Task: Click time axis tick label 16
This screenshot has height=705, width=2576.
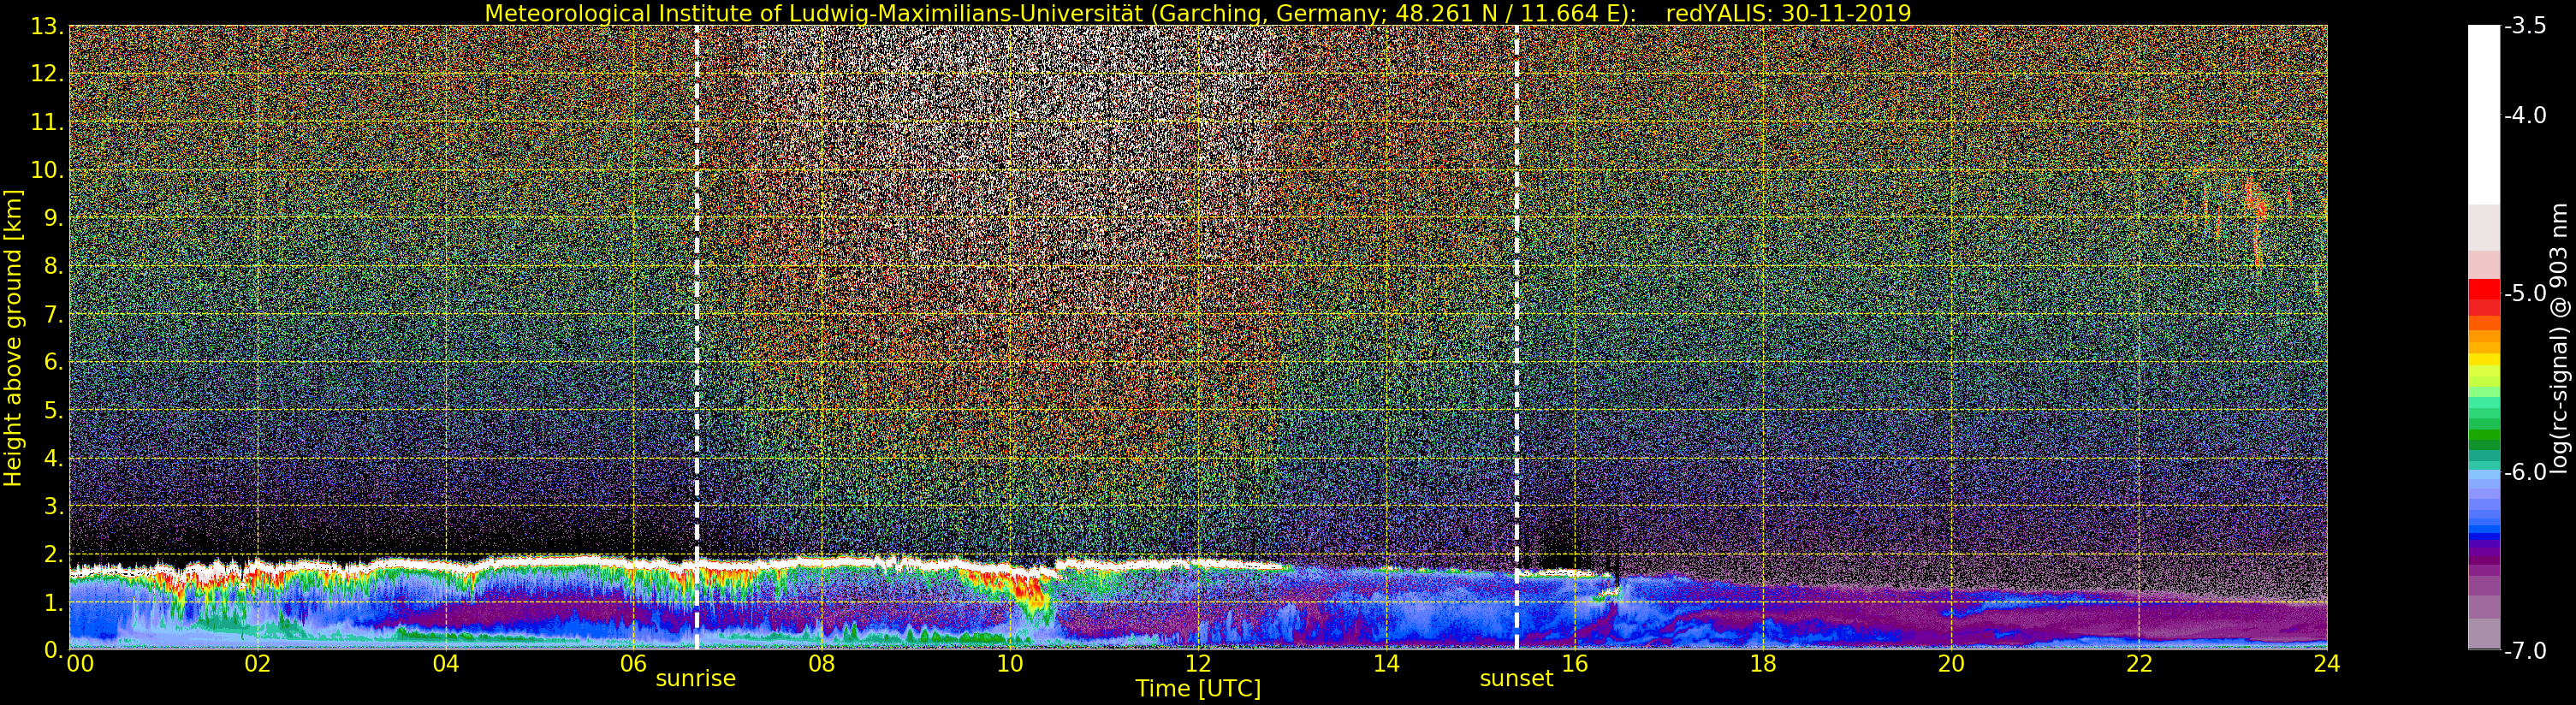Action: click(x=1574, y=664)
